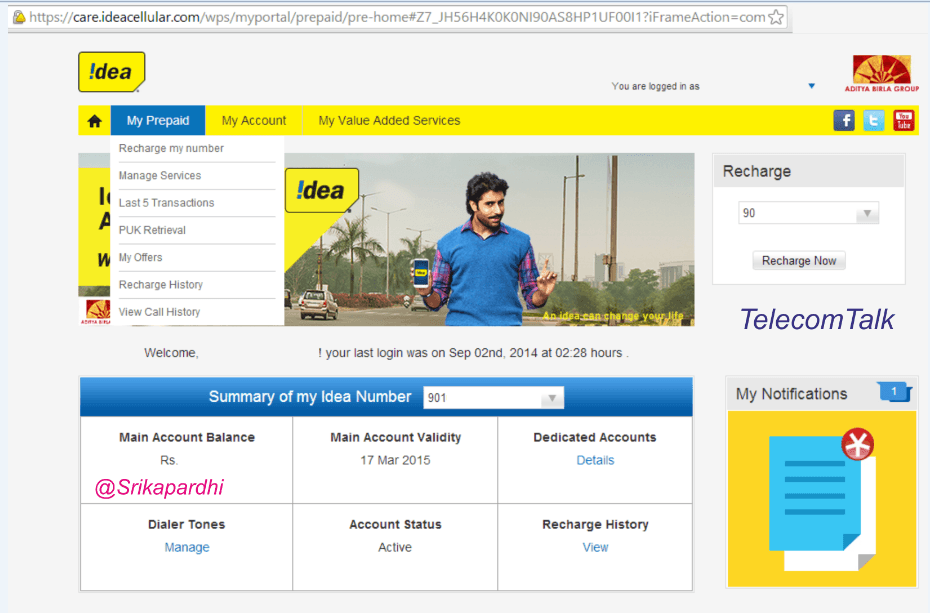
Task: Open the recharge amount dropdown showing 90
Action: (808, 213)
